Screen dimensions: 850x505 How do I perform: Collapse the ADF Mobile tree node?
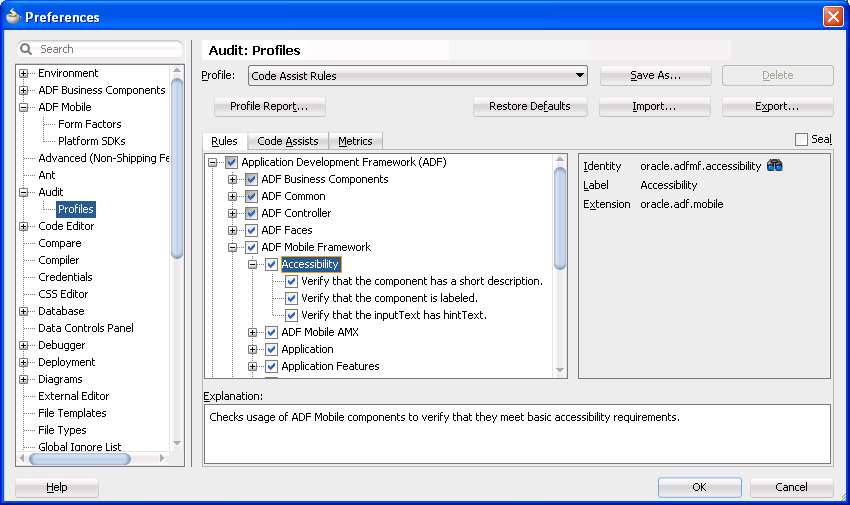coord(23,107)
